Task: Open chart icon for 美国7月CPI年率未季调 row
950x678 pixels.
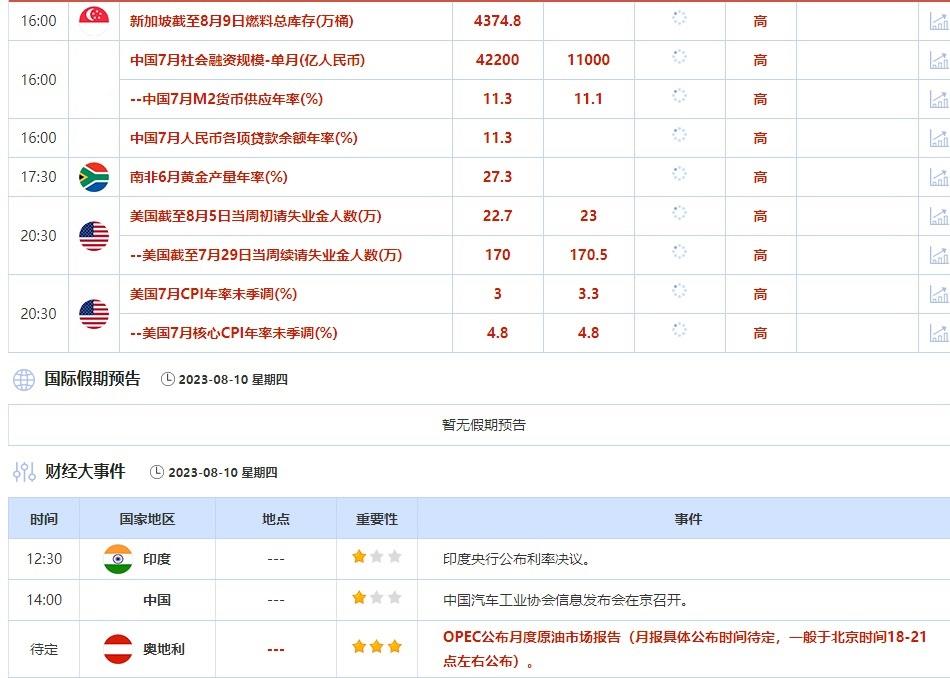Action: pos(940,294)
